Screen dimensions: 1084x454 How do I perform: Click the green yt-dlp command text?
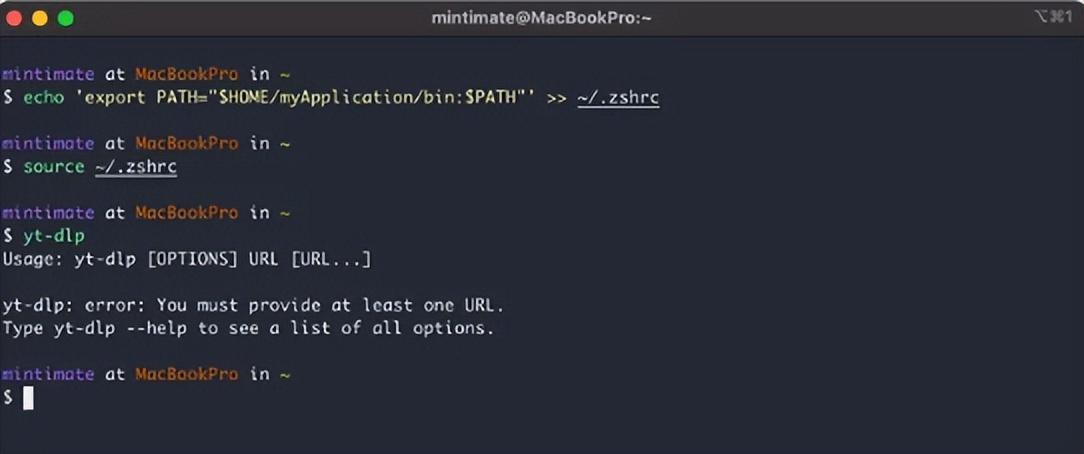click(x=54, y=236)
